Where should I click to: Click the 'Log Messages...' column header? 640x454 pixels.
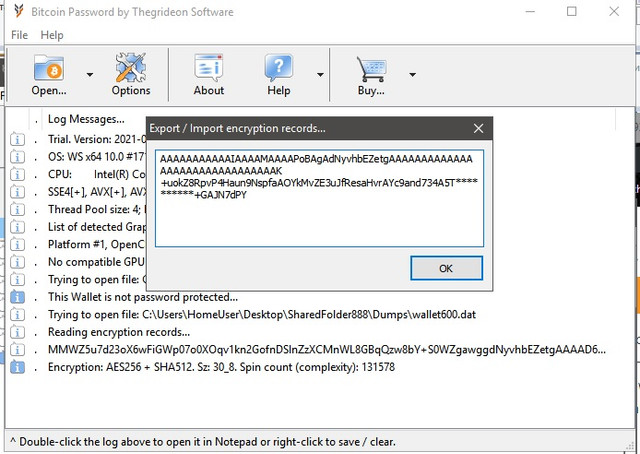pos(86,119)
